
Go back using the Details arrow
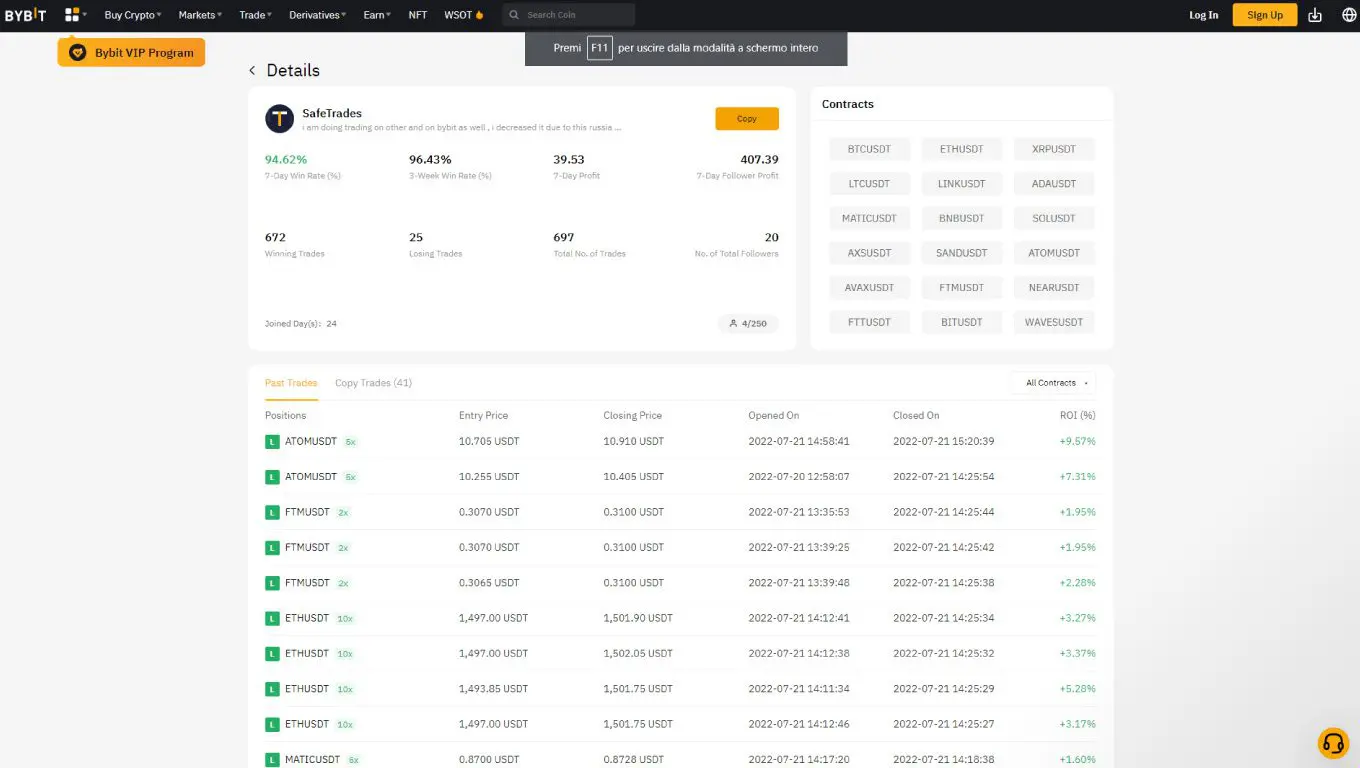252,70
